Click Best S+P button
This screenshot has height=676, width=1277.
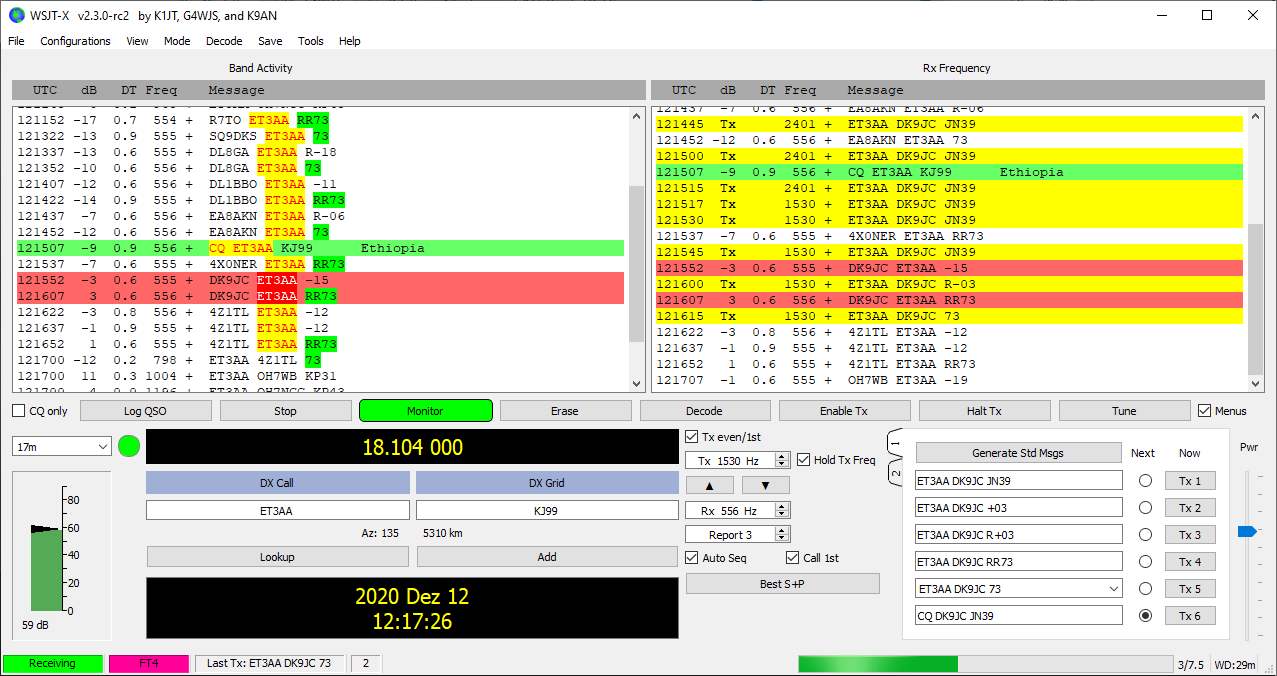[x=783, y=583]
